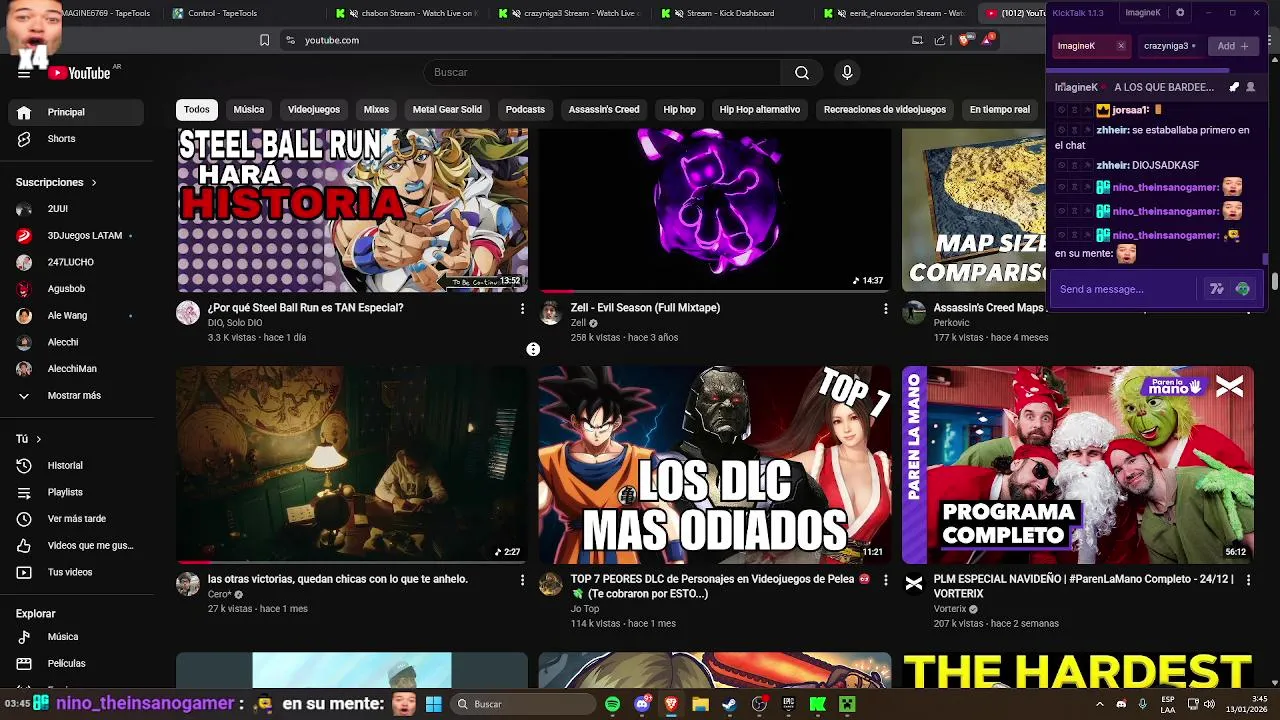
Task: Select the Mixes filter chip
Action: pos(376,109)
